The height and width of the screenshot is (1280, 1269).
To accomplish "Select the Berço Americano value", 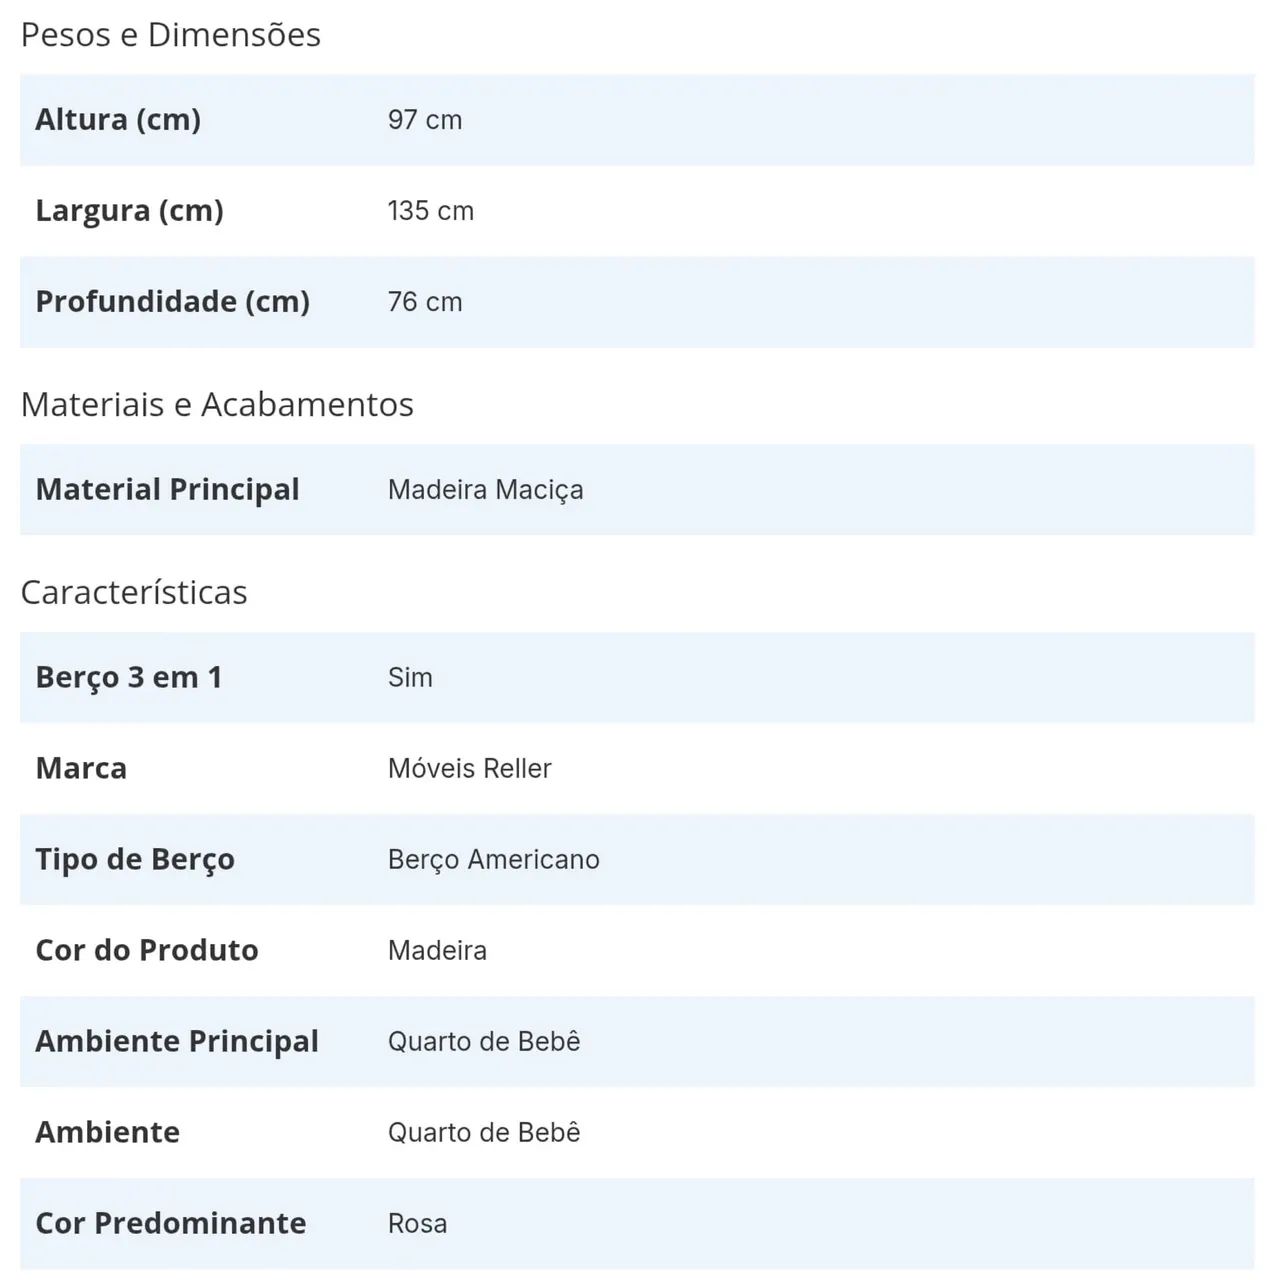I will point(494,860).
